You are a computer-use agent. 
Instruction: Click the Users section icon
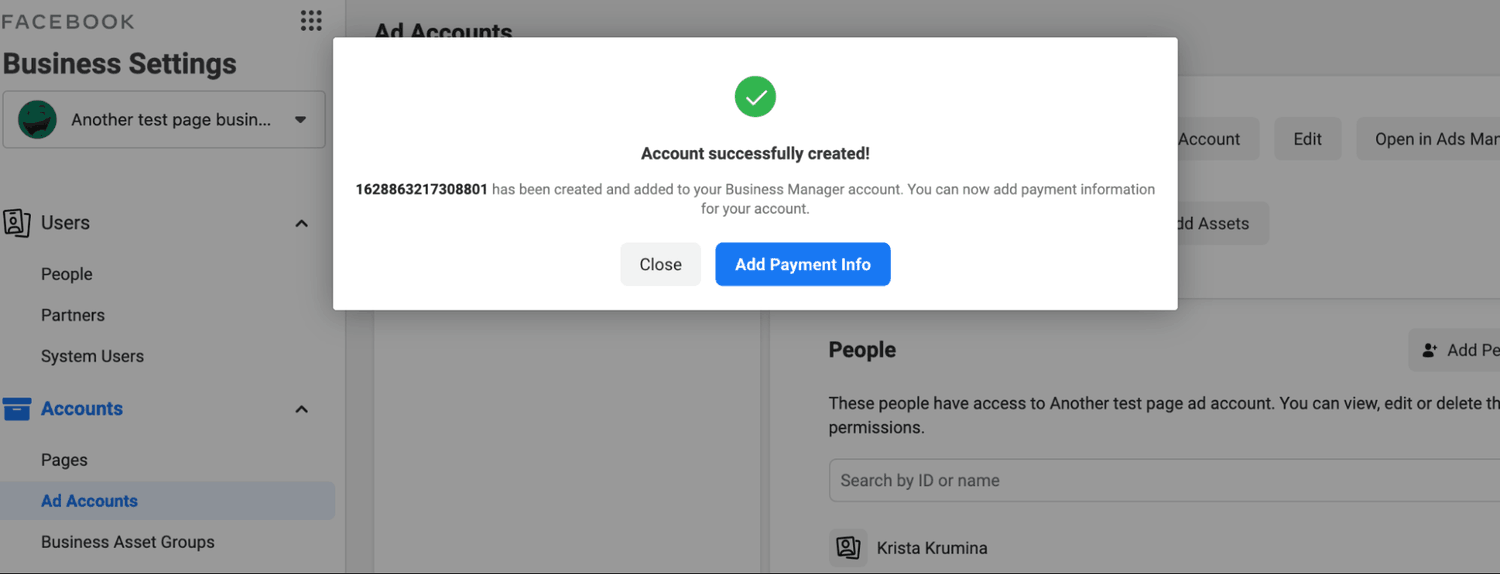pos(16,222)
